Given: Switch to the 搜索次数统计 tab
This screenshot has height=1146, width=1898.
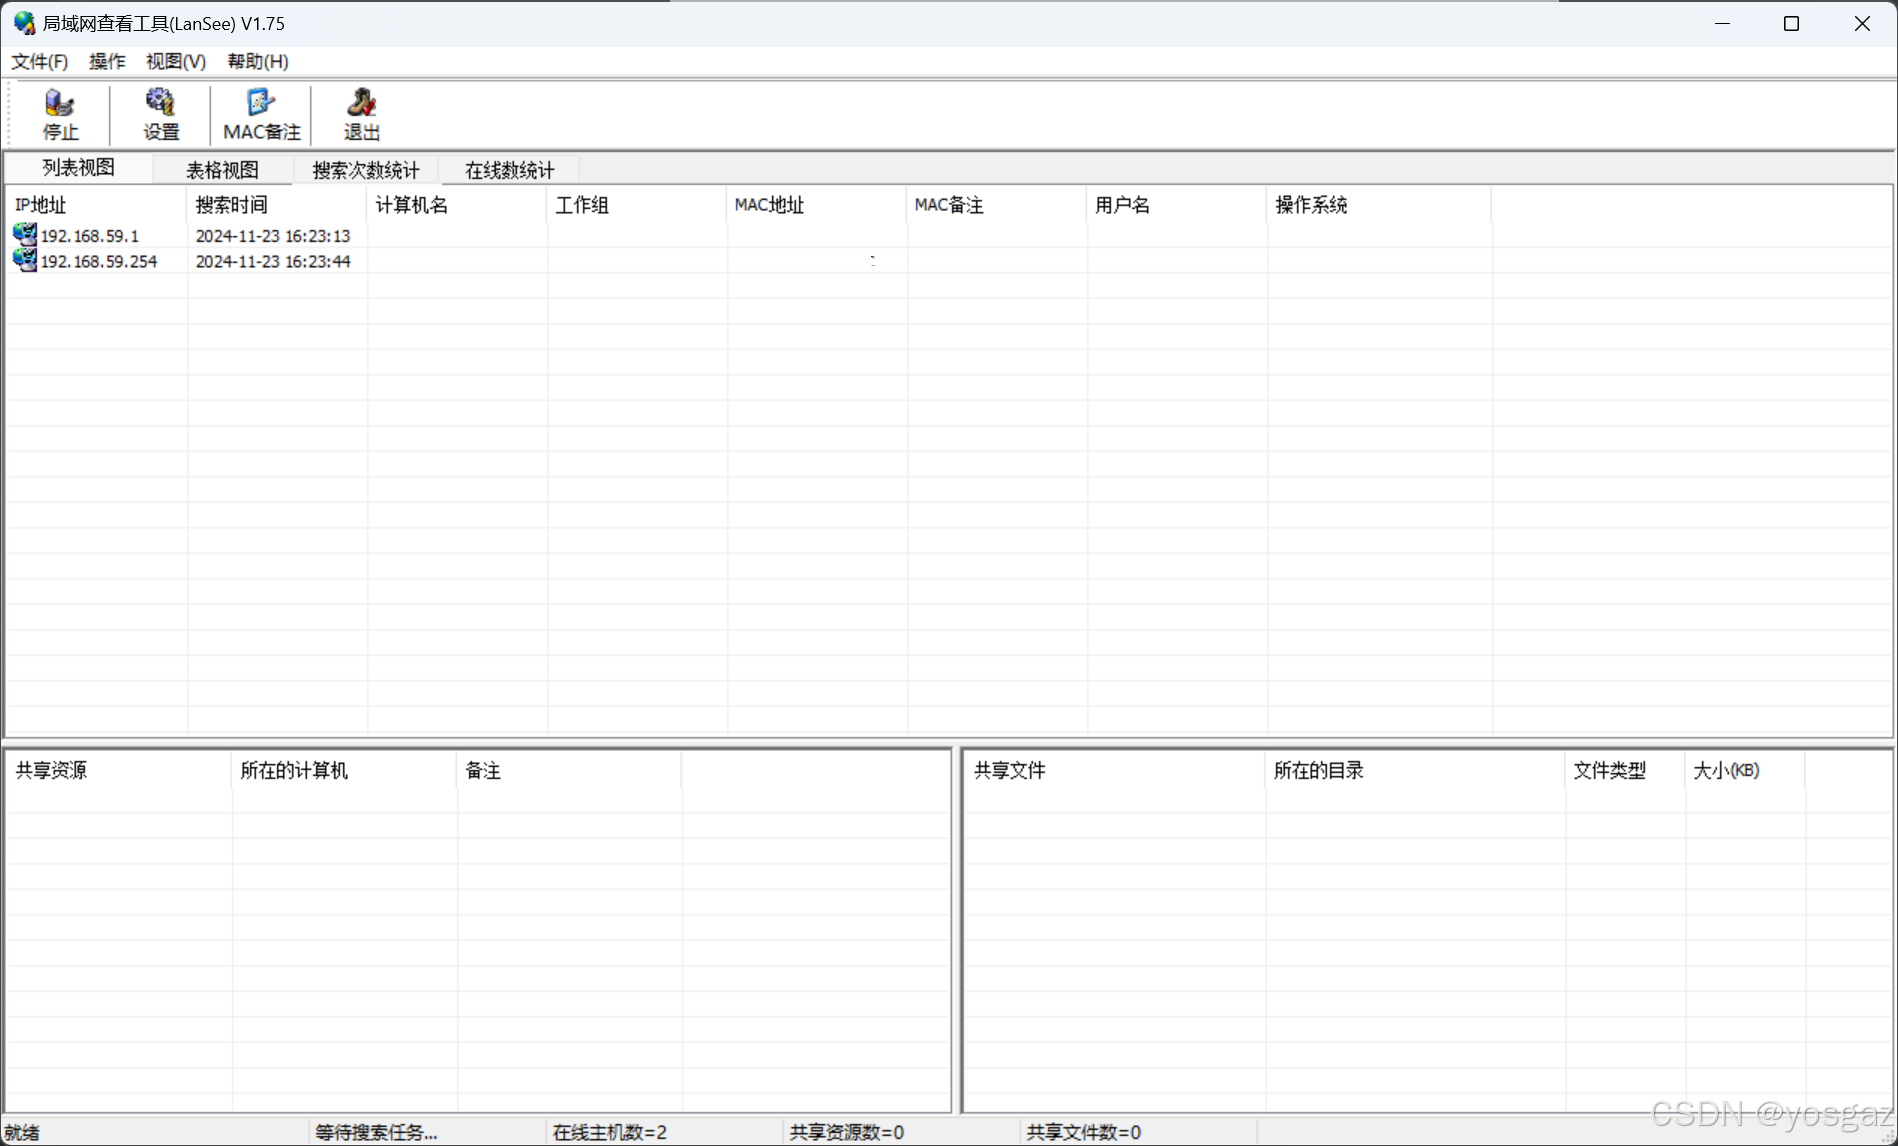Looking at the screenshot, I should click(366, 170).
